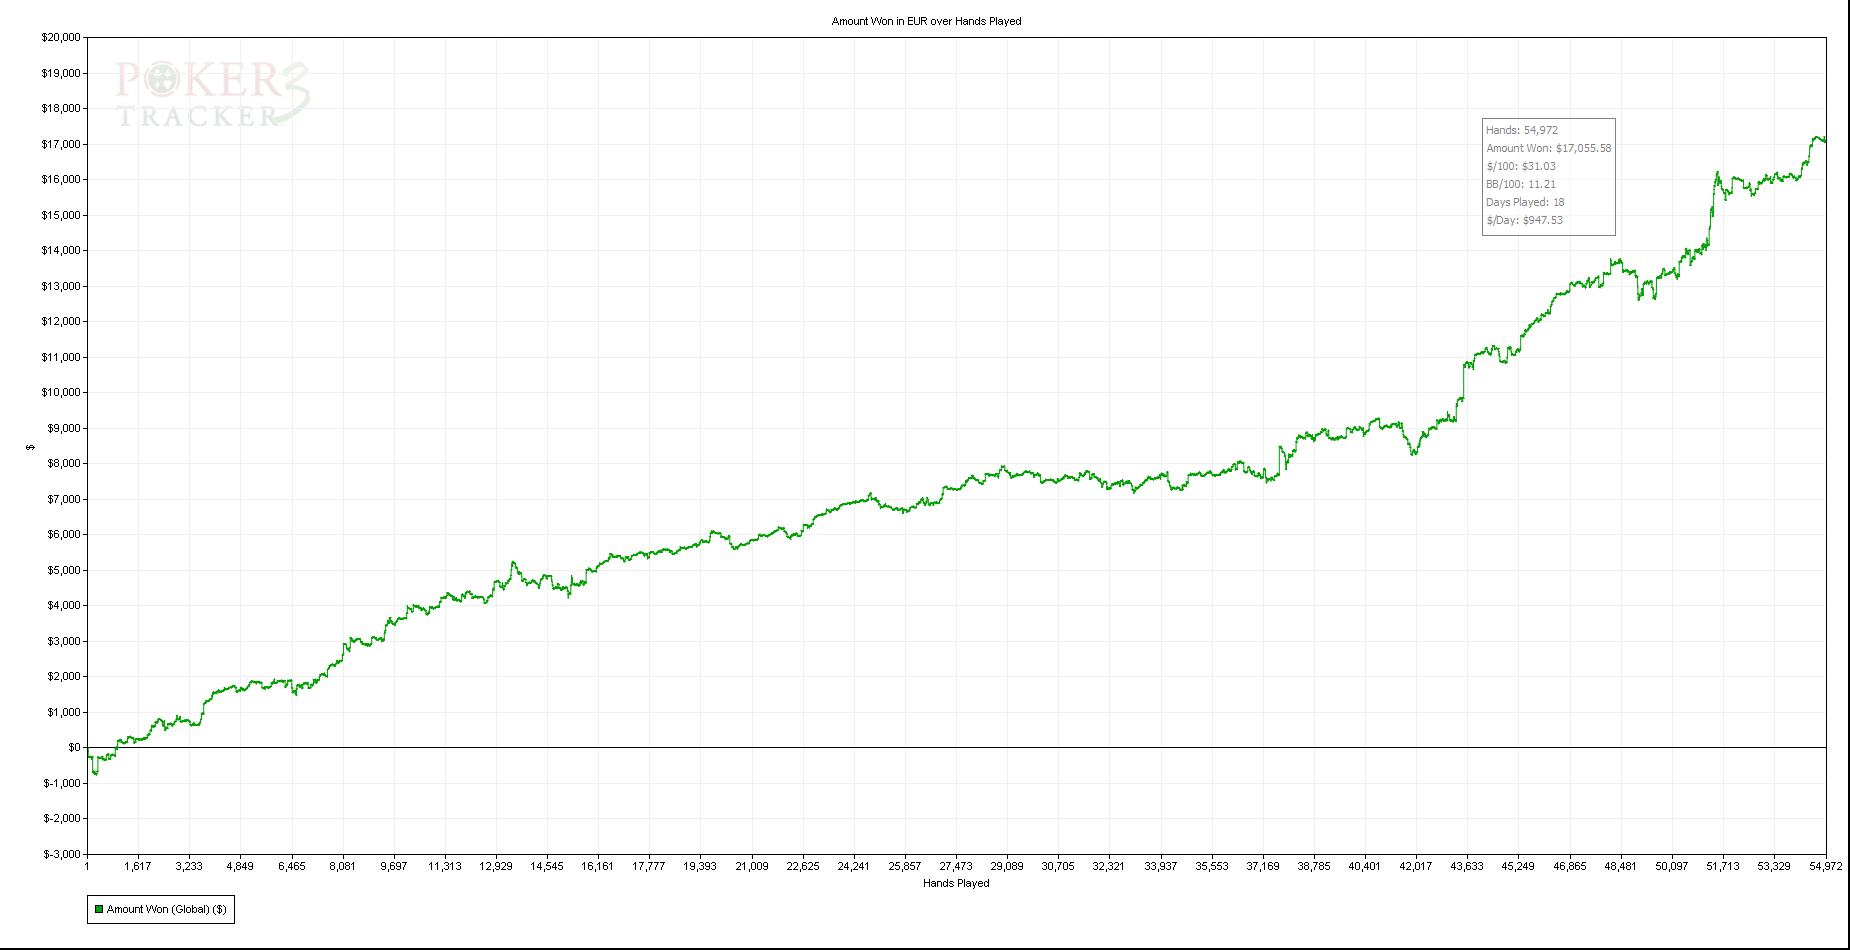Click the 11,313 x-axis tick label
1850x950 pixels.
445,866
